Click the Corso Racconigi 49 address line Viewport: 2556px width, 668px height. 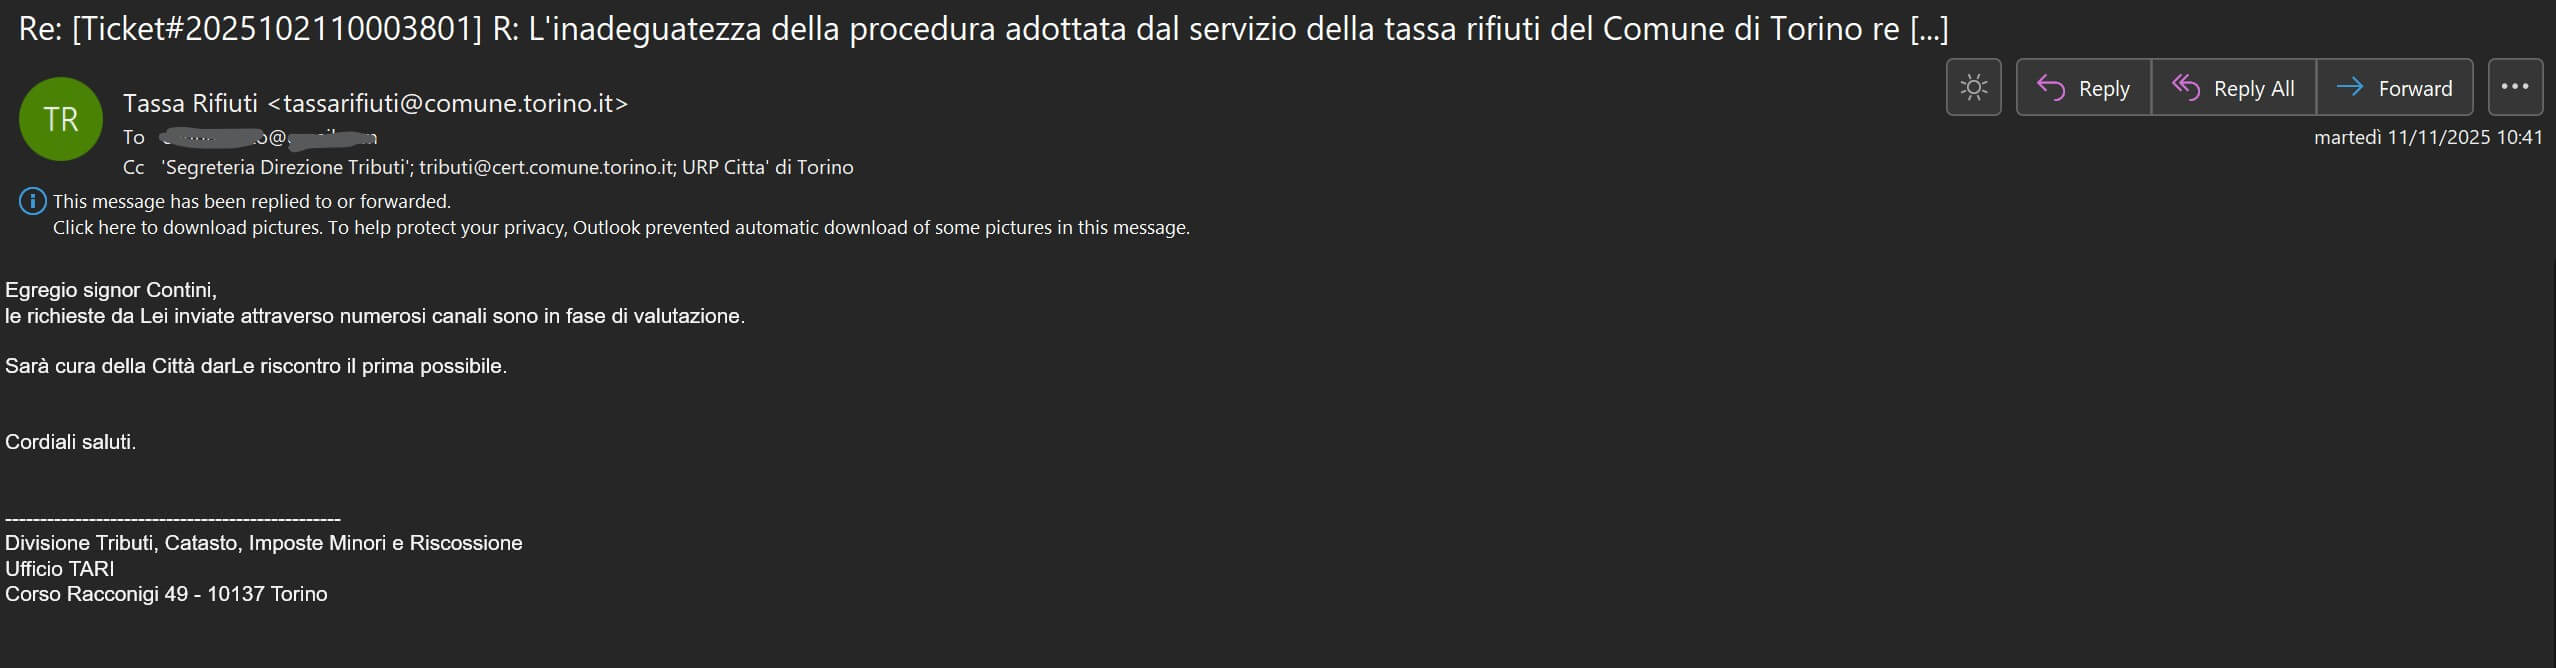coord(166,594)
